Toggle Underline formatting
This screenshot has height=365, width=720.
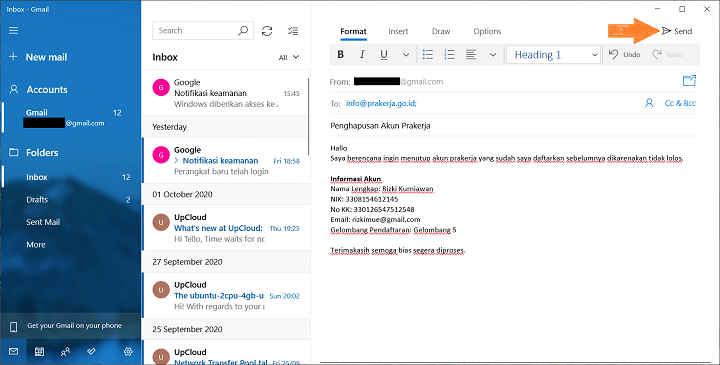(x=384, y=55)
